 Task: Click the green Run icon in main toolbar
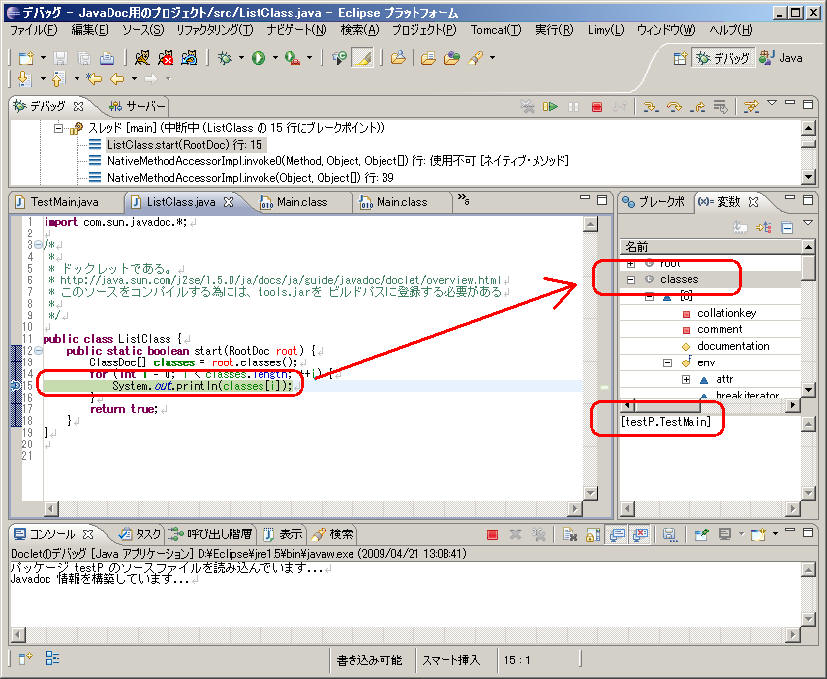[x=258, y=58]
